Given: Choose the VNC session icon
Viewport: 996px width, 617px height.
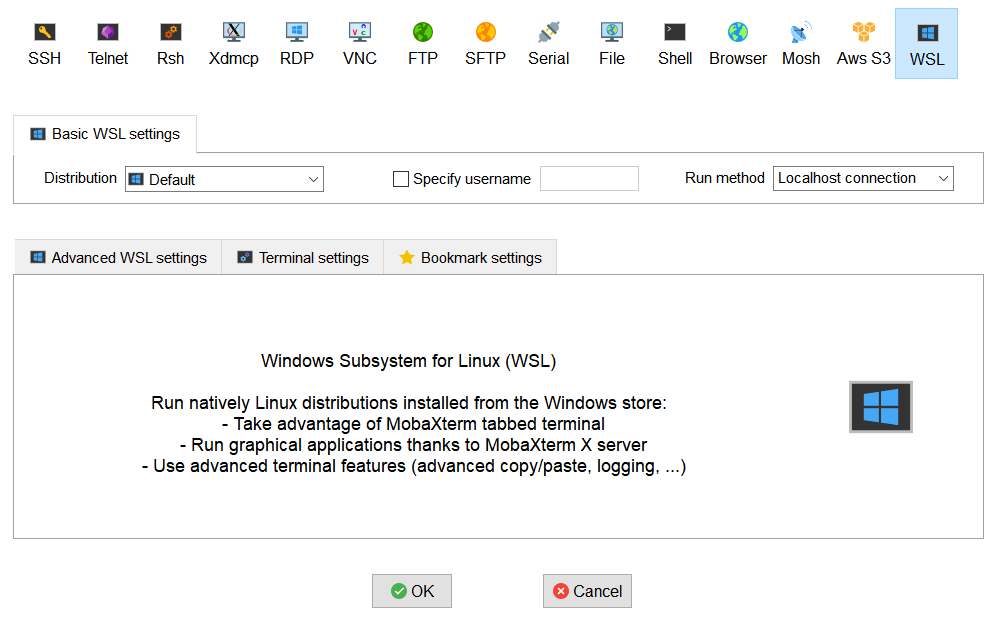Looking at the screenshot, I should (360, 43).
